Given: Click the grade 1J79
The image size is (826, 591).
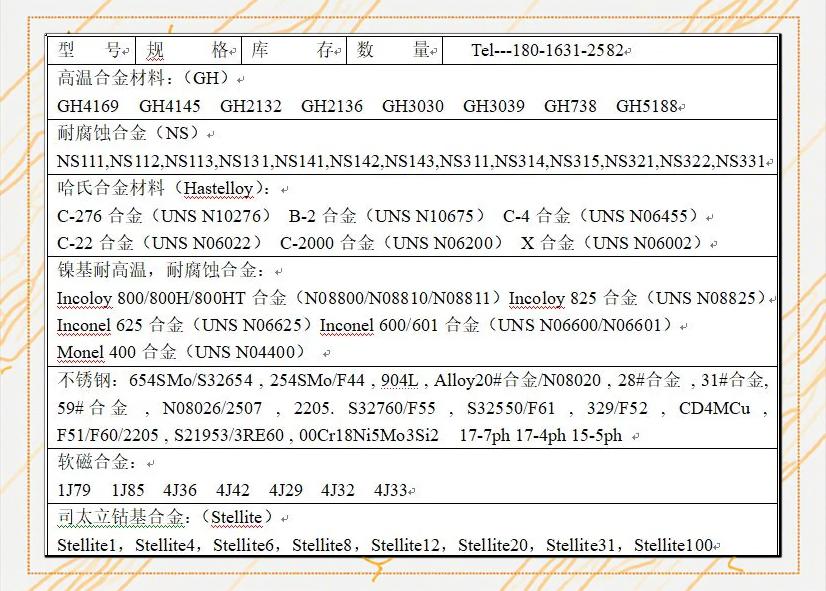Looking at the screenshot, I should [74, 490].
